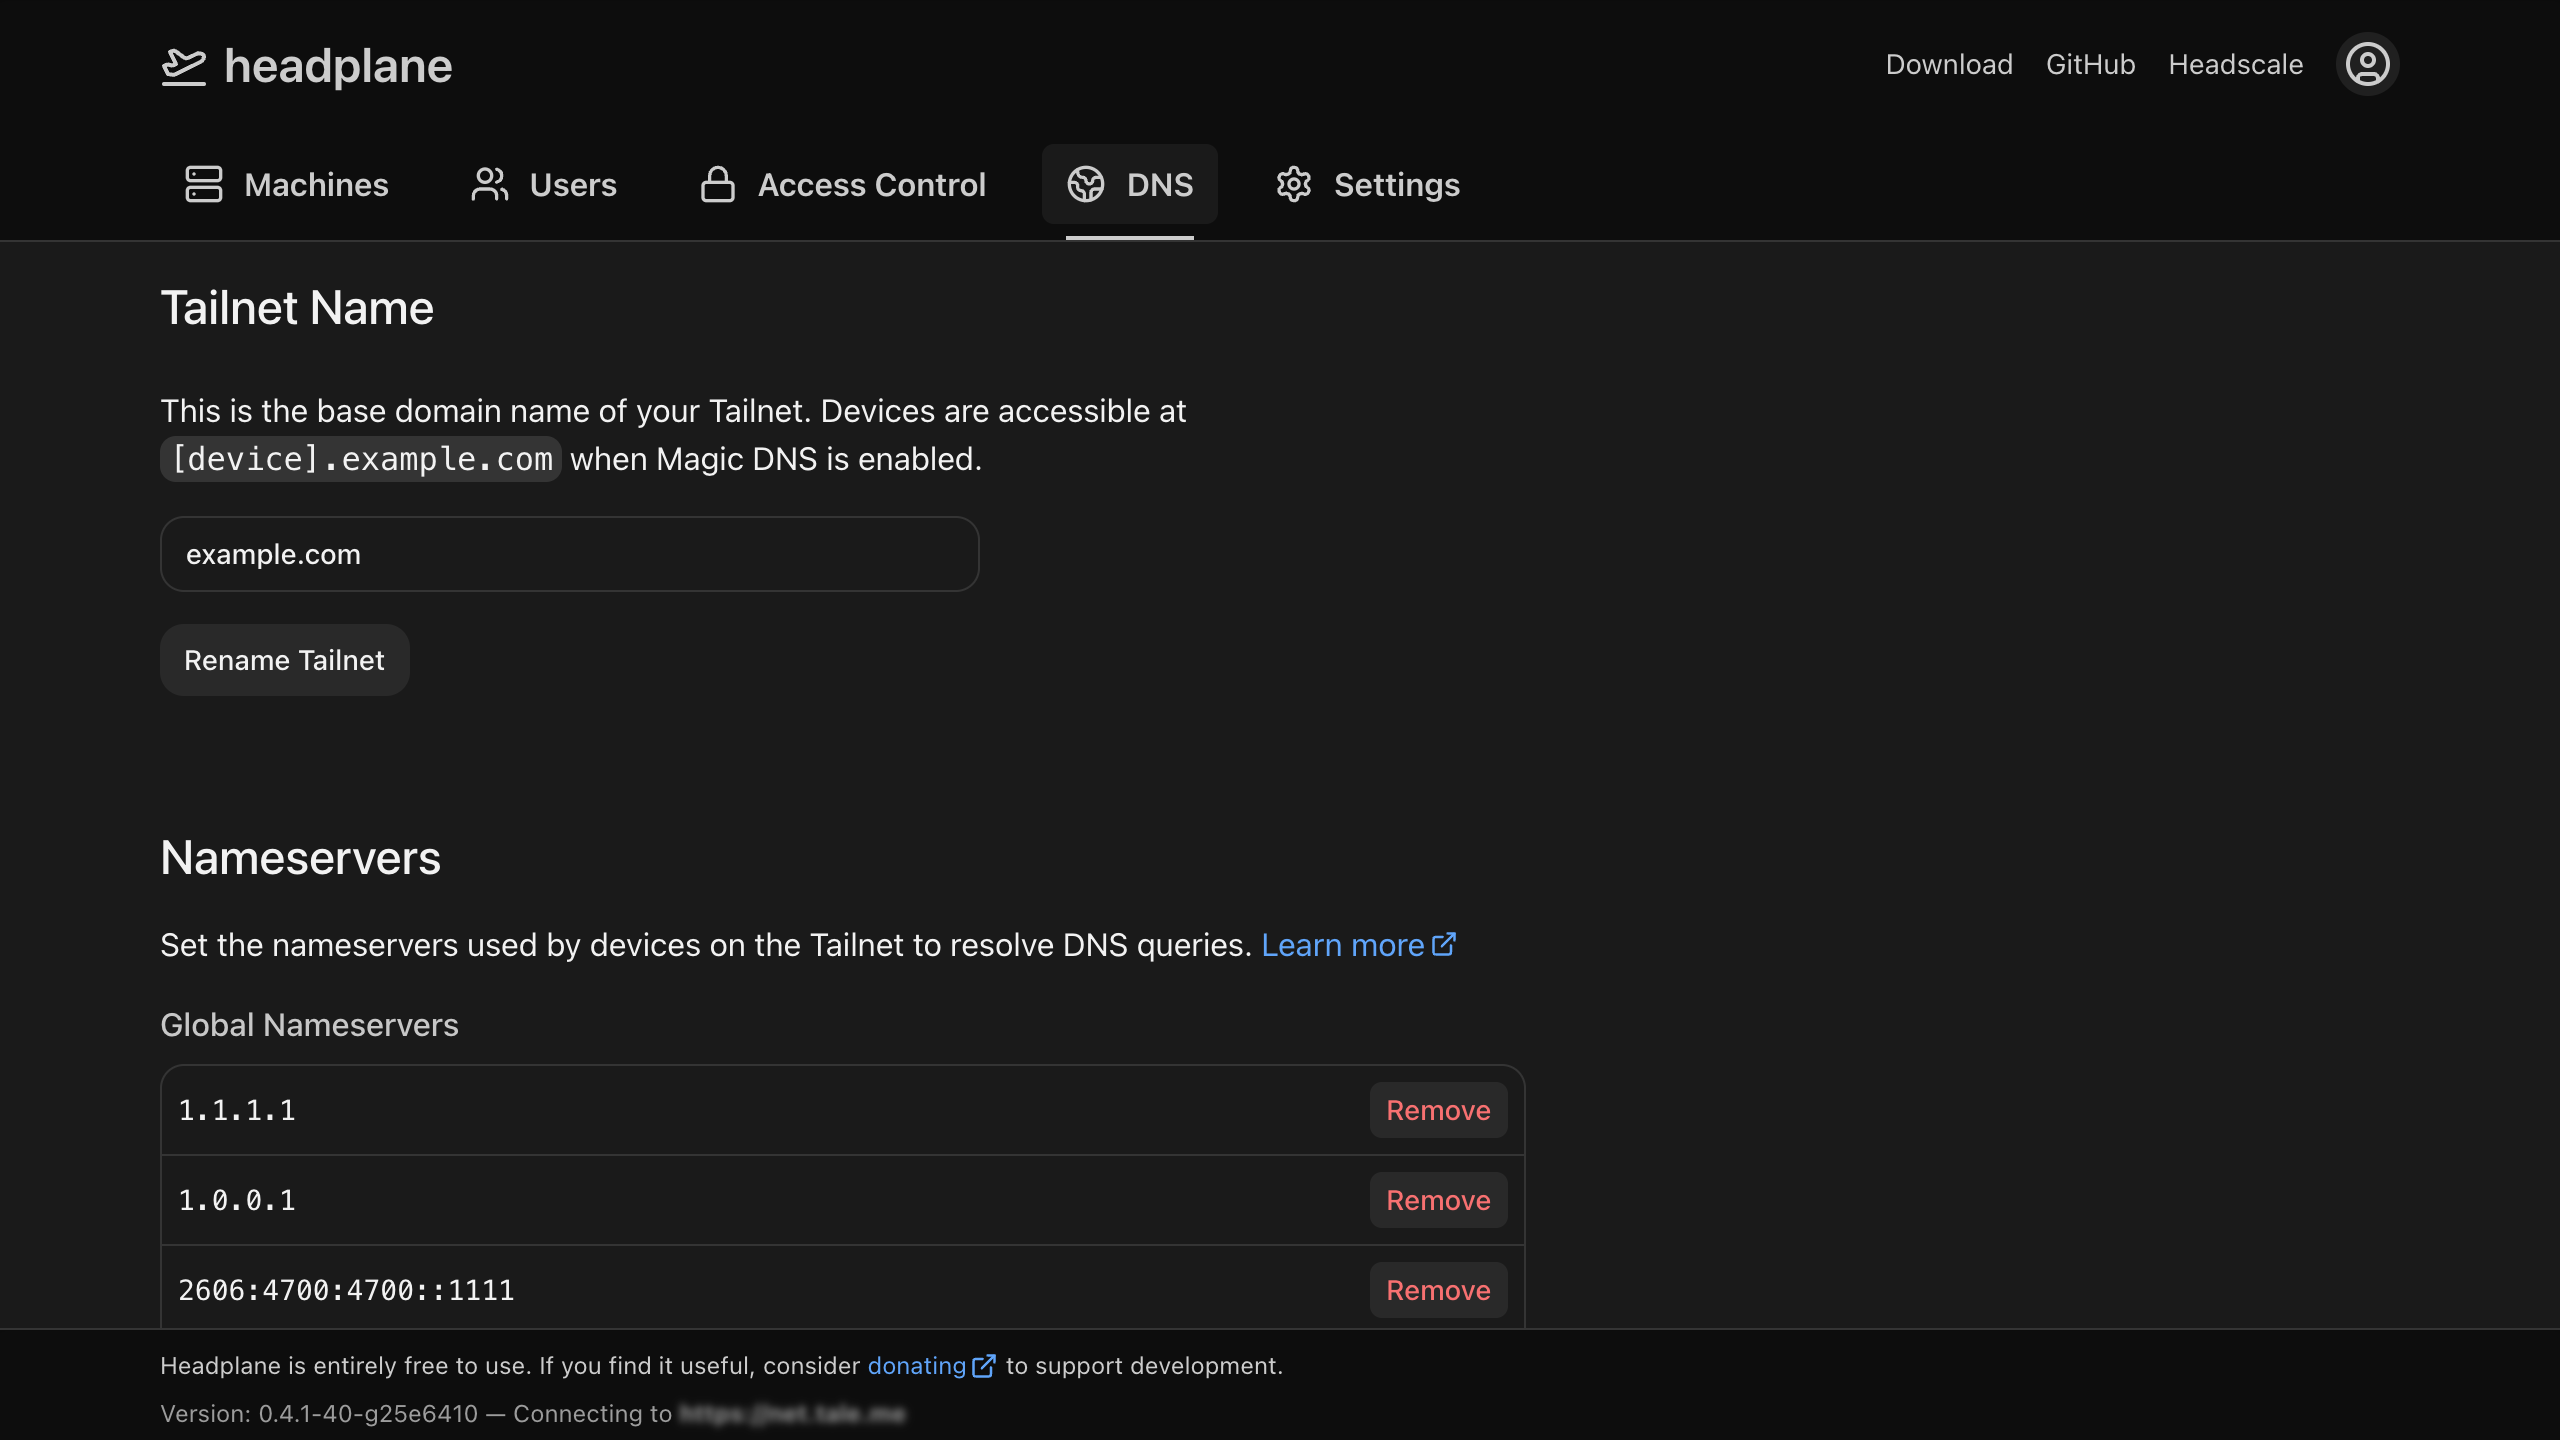Open the Download link in header
Image resolution: width=2560 pixels, height=1440 pixels.
[1949, 64]
